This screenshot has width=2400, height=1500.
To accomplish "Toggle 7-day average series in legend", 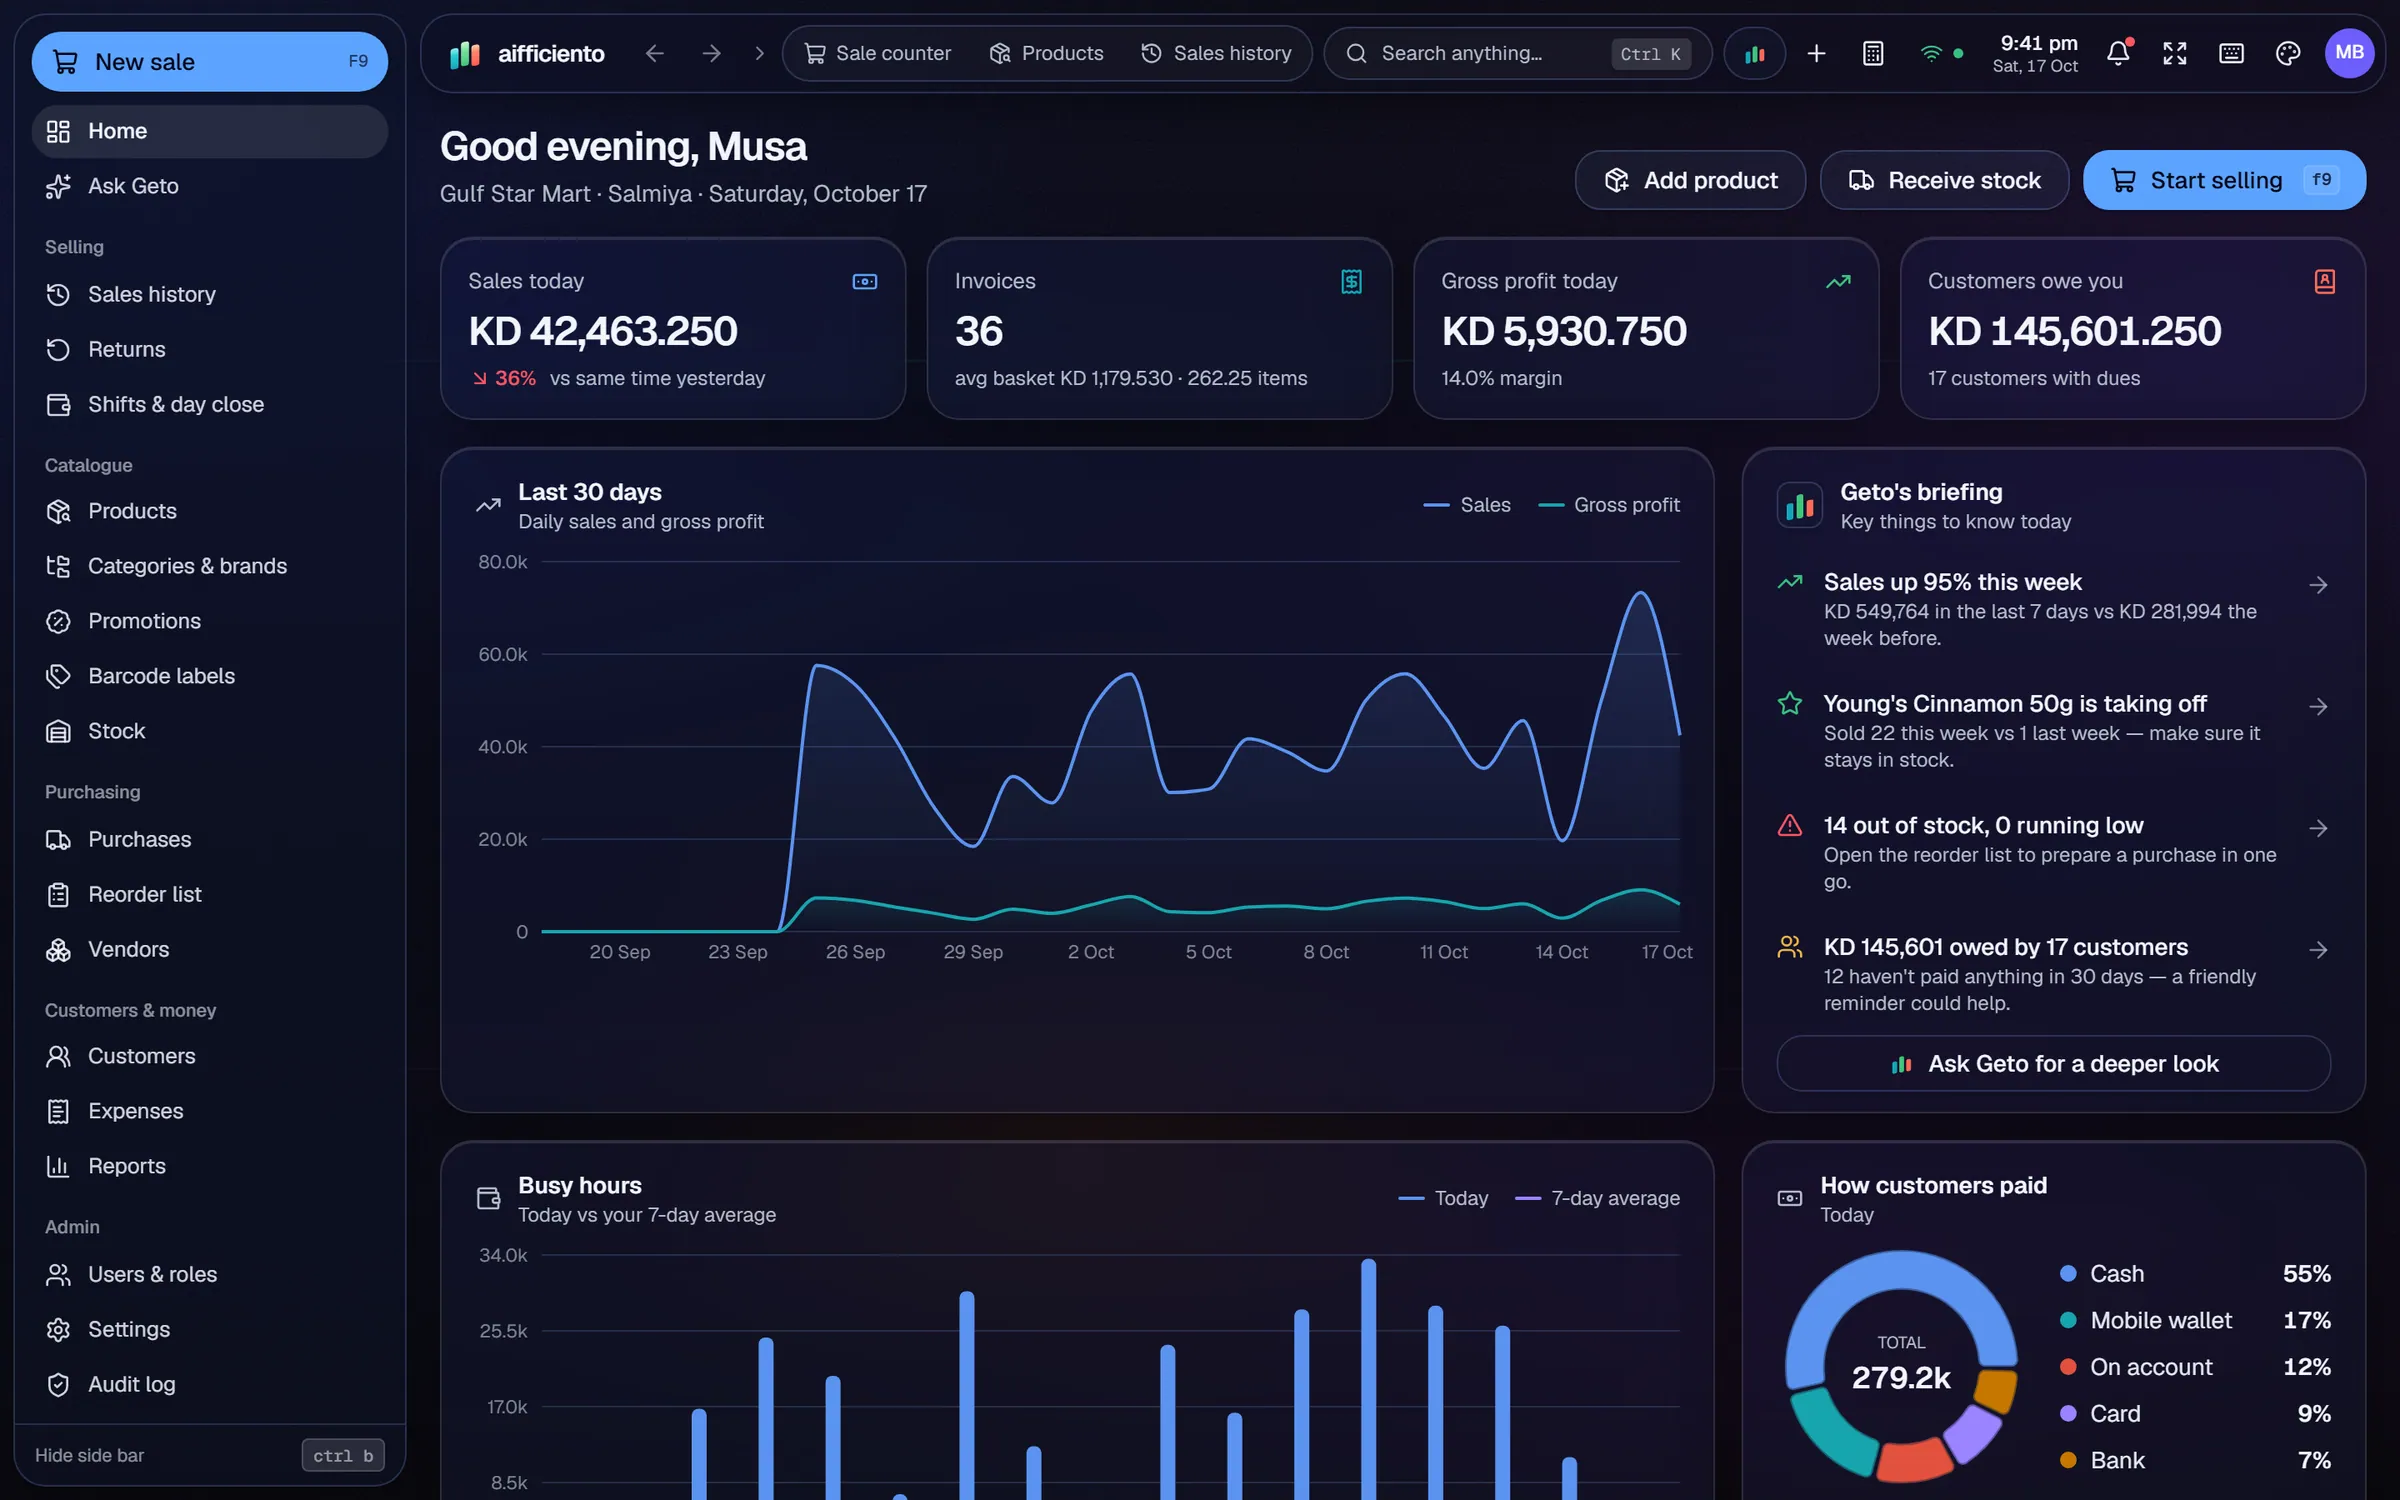I will point(1597,1198).
